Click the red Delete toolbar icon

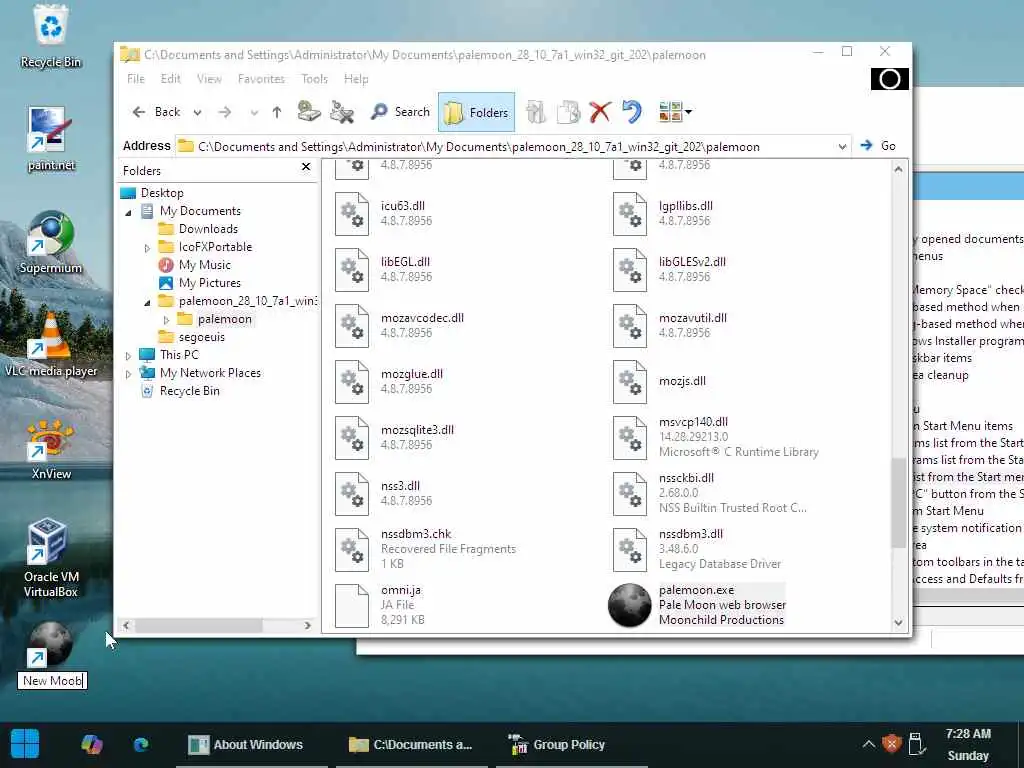[x=600, y=112]
